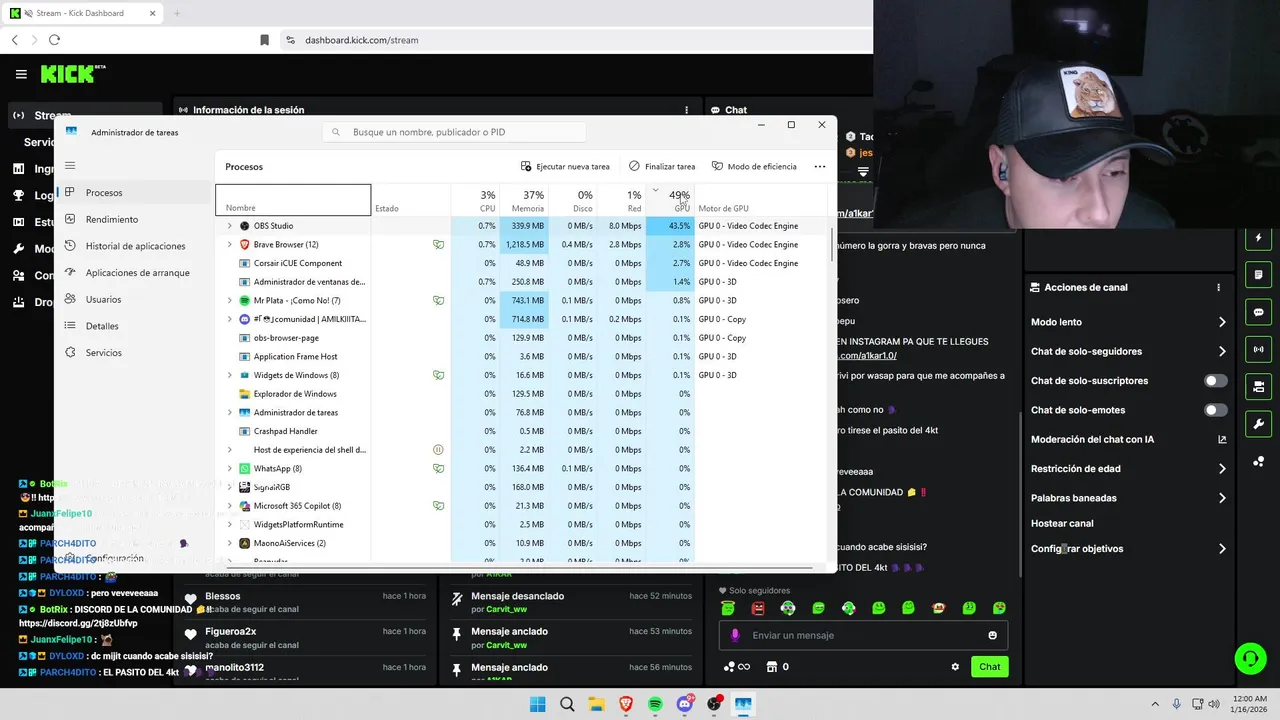The width and height of the screenshot is (1280, 720).
Task: Toggle Chat de solo-suscriptores switch
Action: pos(1215,381)
